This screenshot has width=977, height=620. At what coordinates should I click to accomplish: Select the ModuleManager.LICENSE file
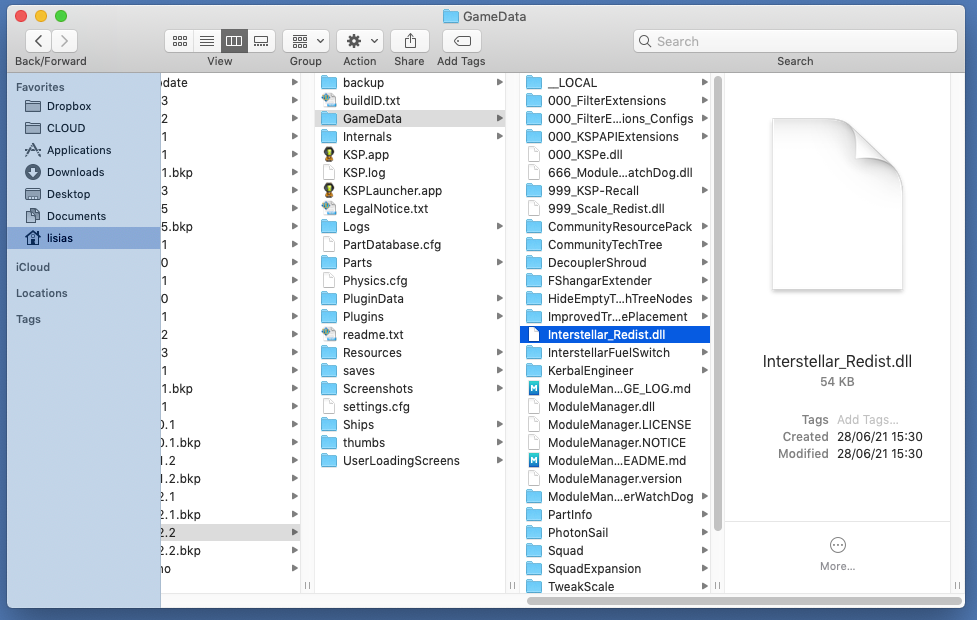coord(614,424)
